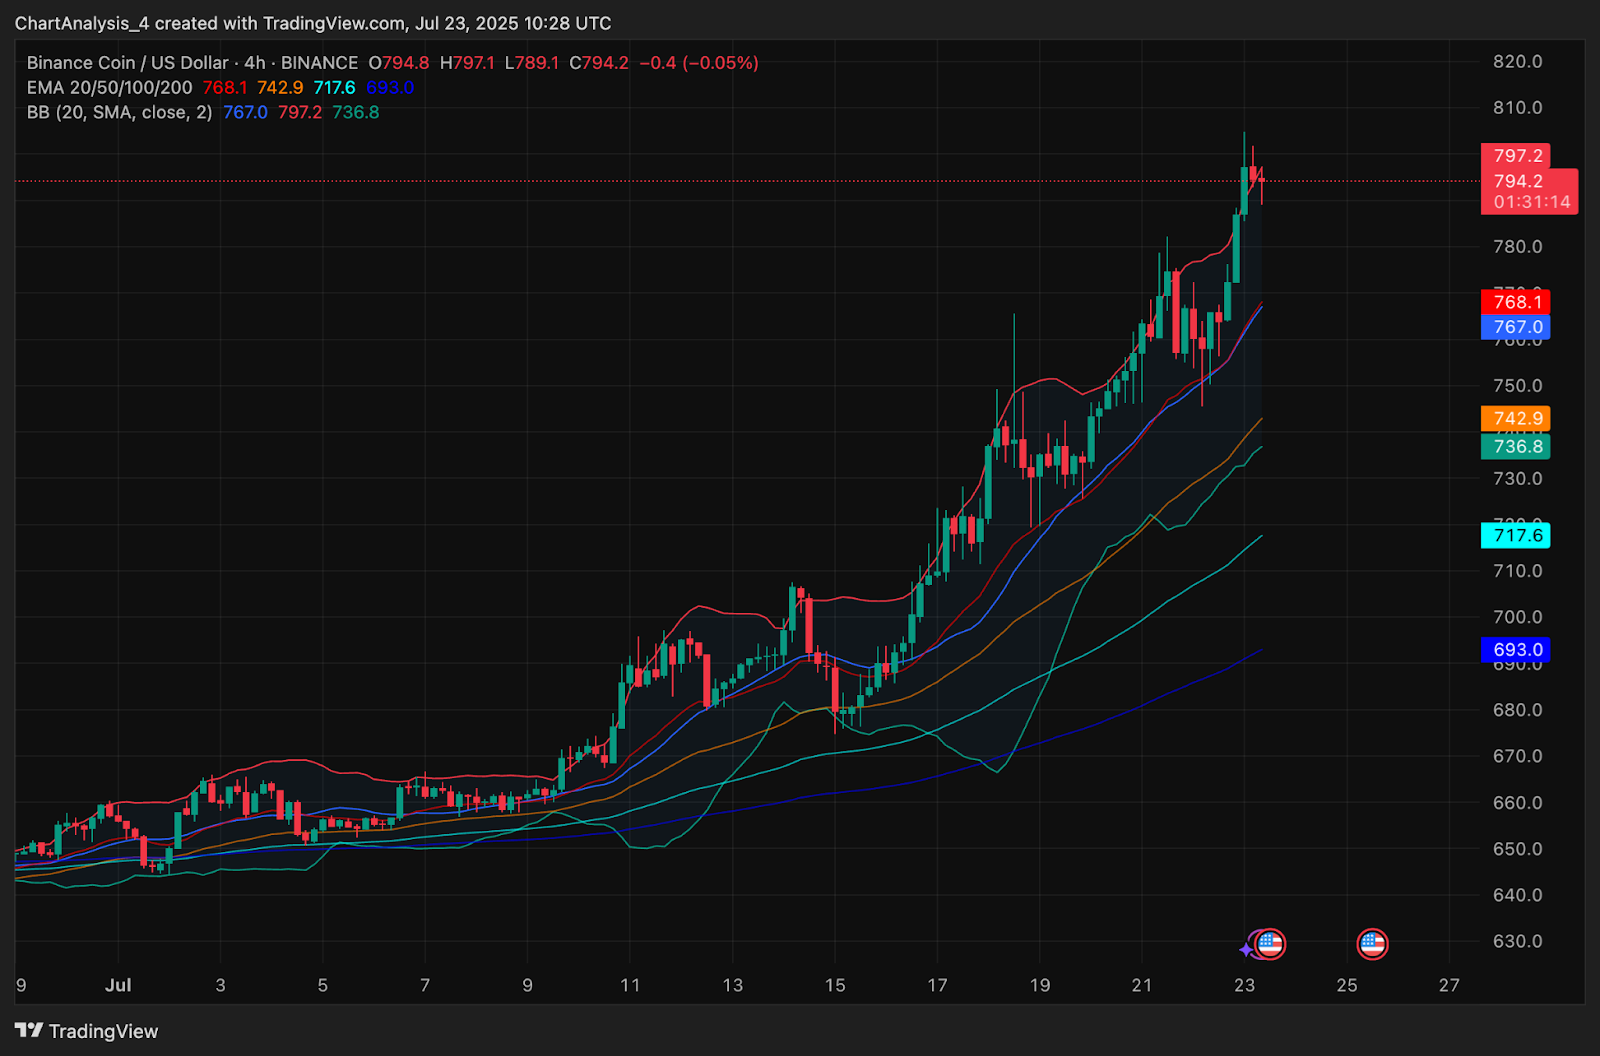Viewport: 1600px width, 1056px height.
Task: Click the low value L789.1
Action: (532, 63)
